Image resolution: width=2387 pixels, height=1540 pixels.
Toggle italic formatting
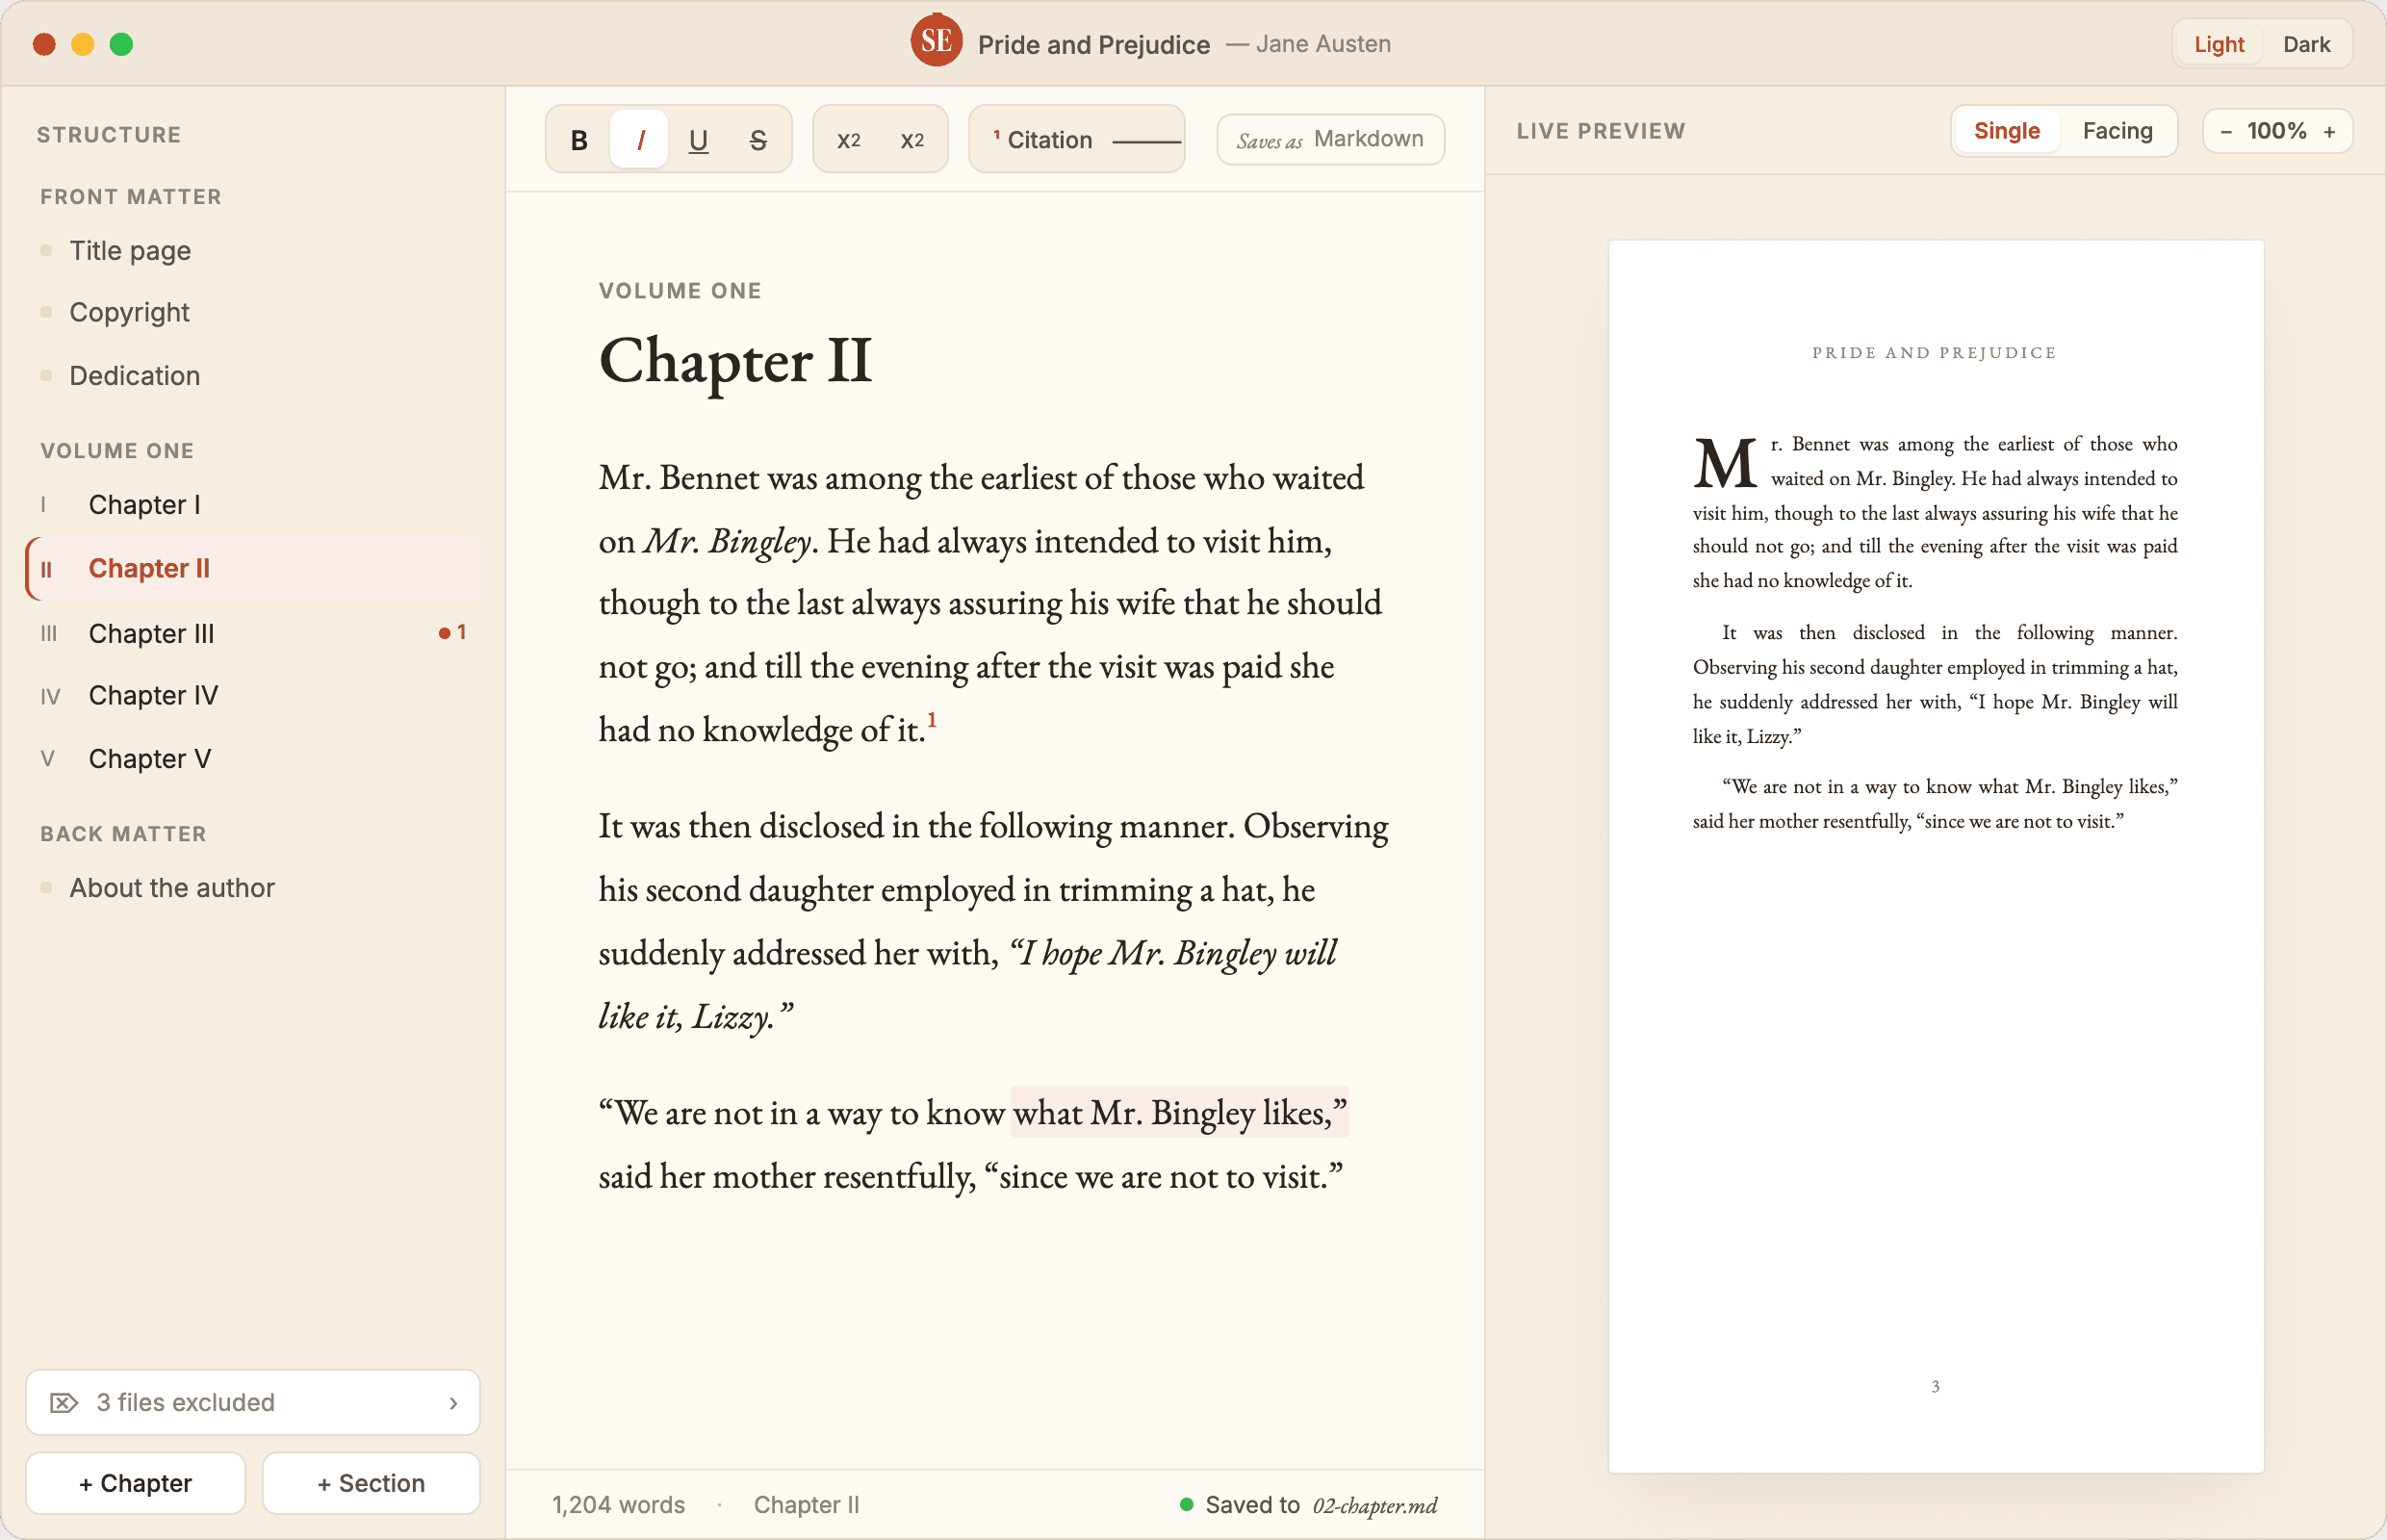(x=640, y=140)
